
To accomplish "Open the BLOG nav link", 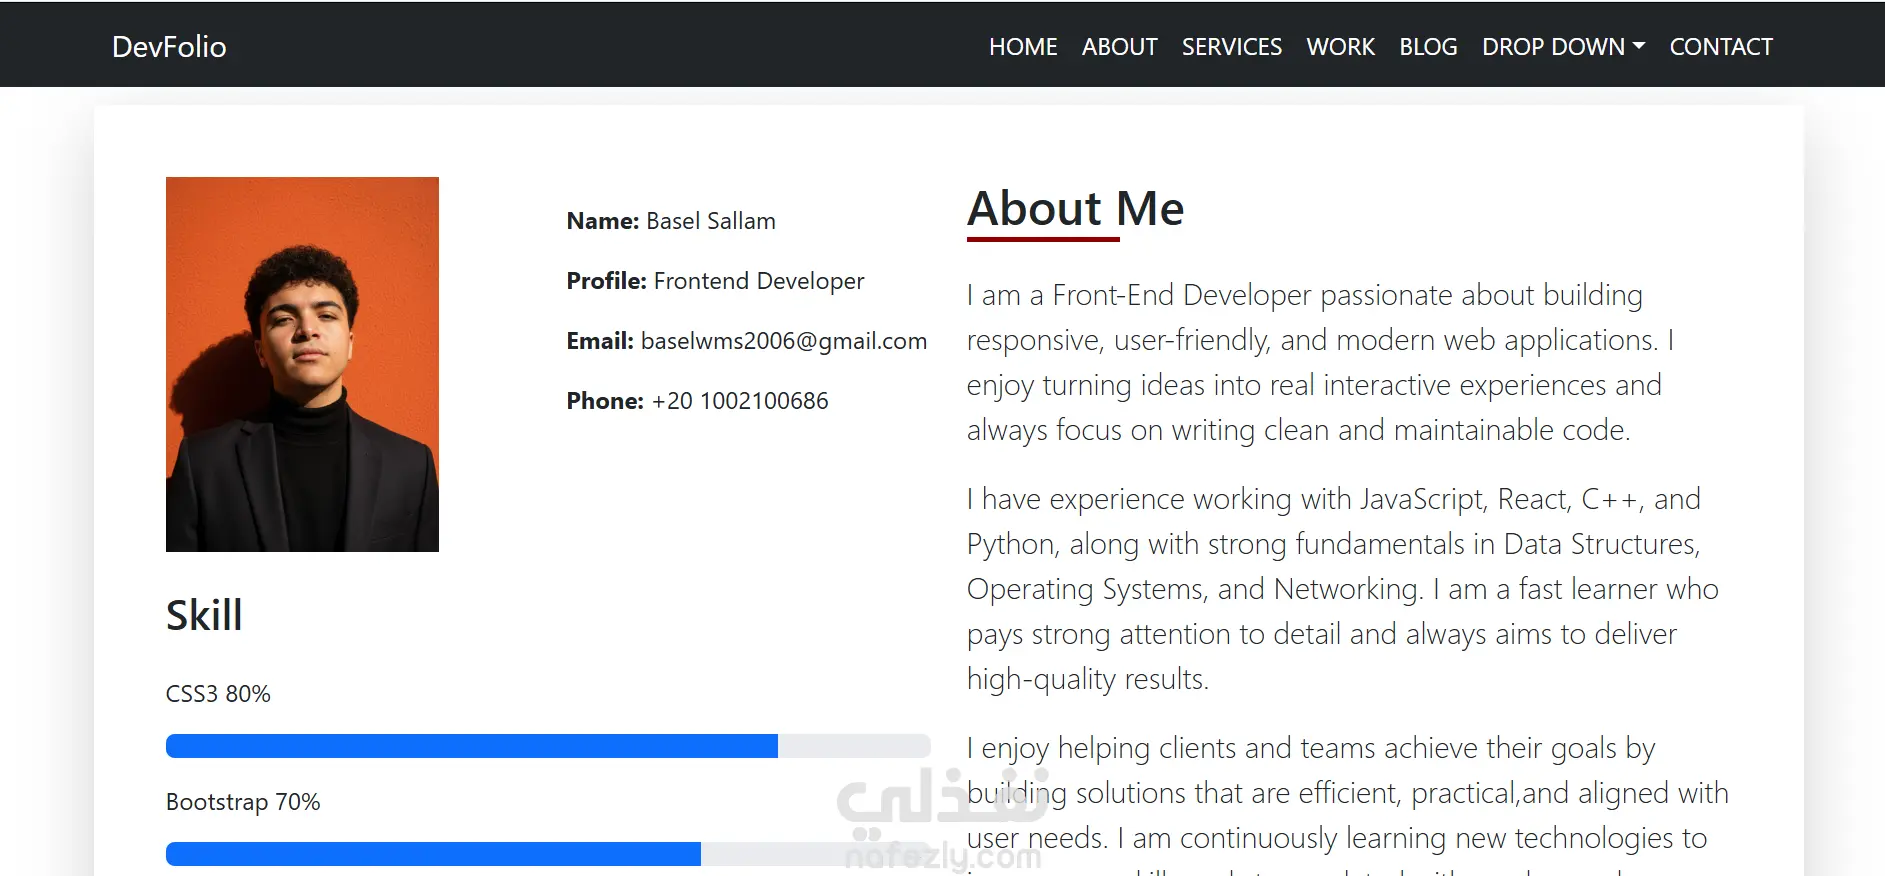I will (1428, 47).
